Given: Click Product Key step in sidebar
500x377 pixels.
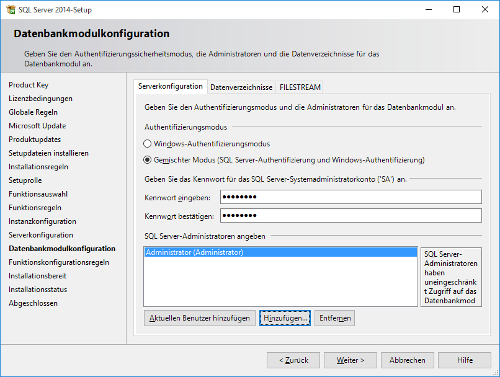Looking at the screenshot, I should pos(29,85).
